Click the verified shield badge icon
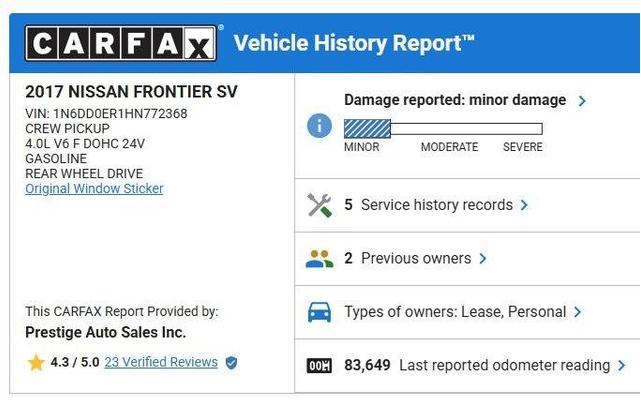Image resolution: width=641 pixels, height=406 pixels. pyautogui.click(x=231, y=362)
